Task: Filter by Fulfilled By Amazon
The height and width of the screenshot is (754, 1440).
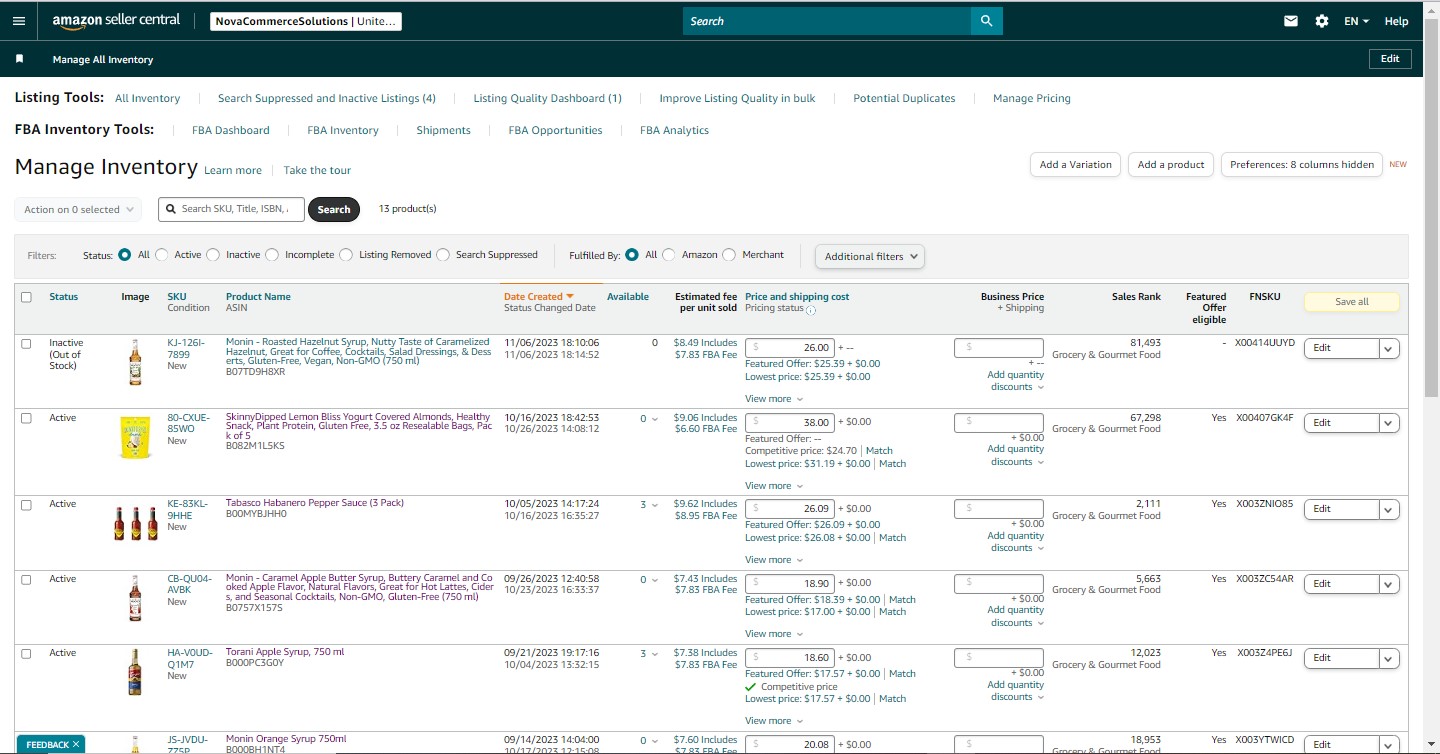Action: (x=669, y=255)
